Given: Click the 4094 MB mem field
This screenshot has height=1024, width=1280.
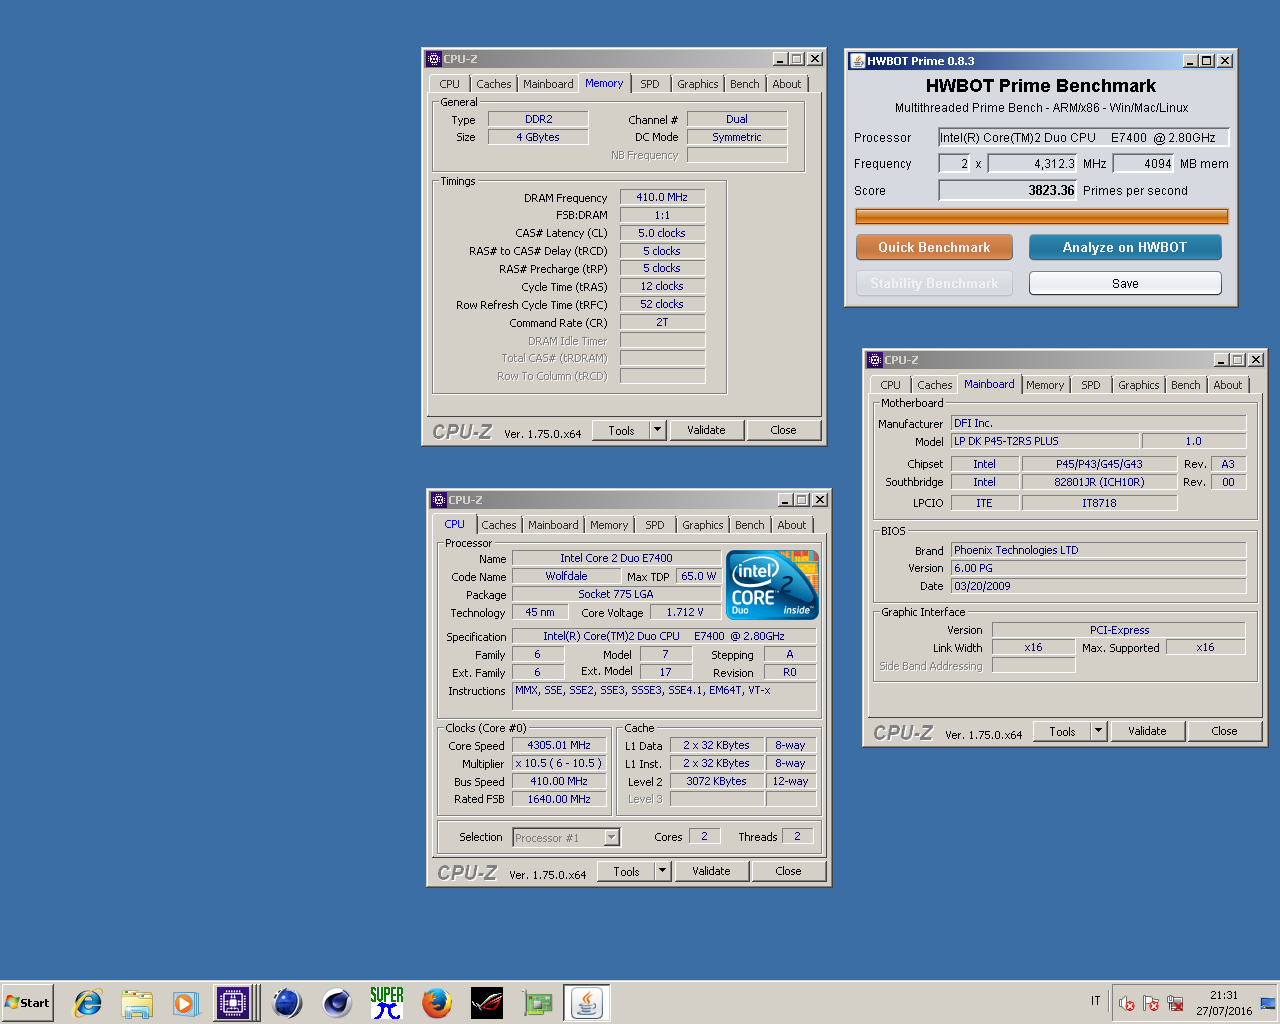Looking at the screenshot, I should tap(1144, 163).
